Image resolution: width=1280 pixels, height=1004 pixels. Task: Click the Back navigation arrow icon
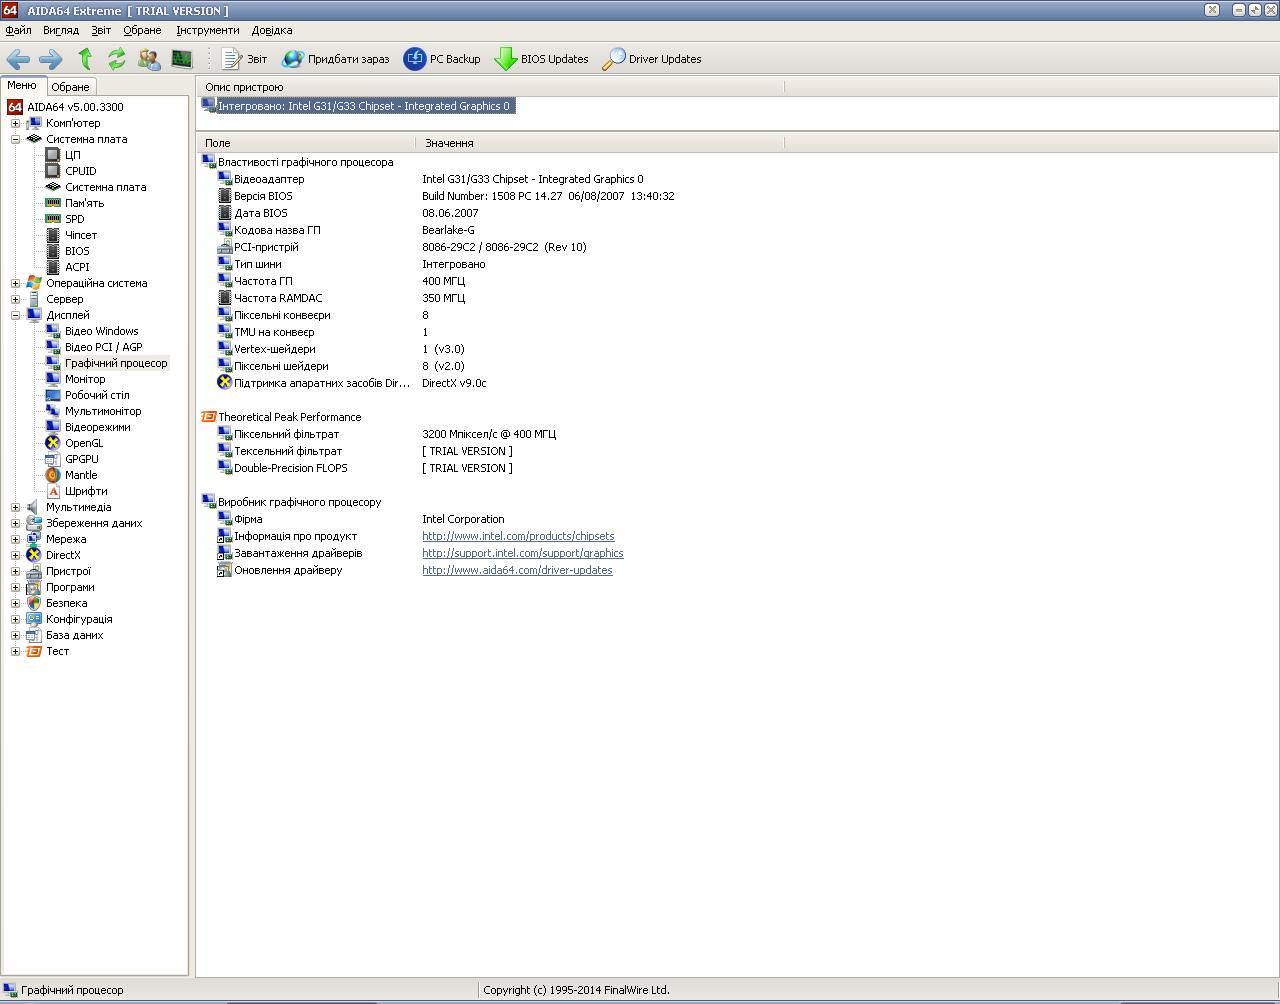click(18, 59)
